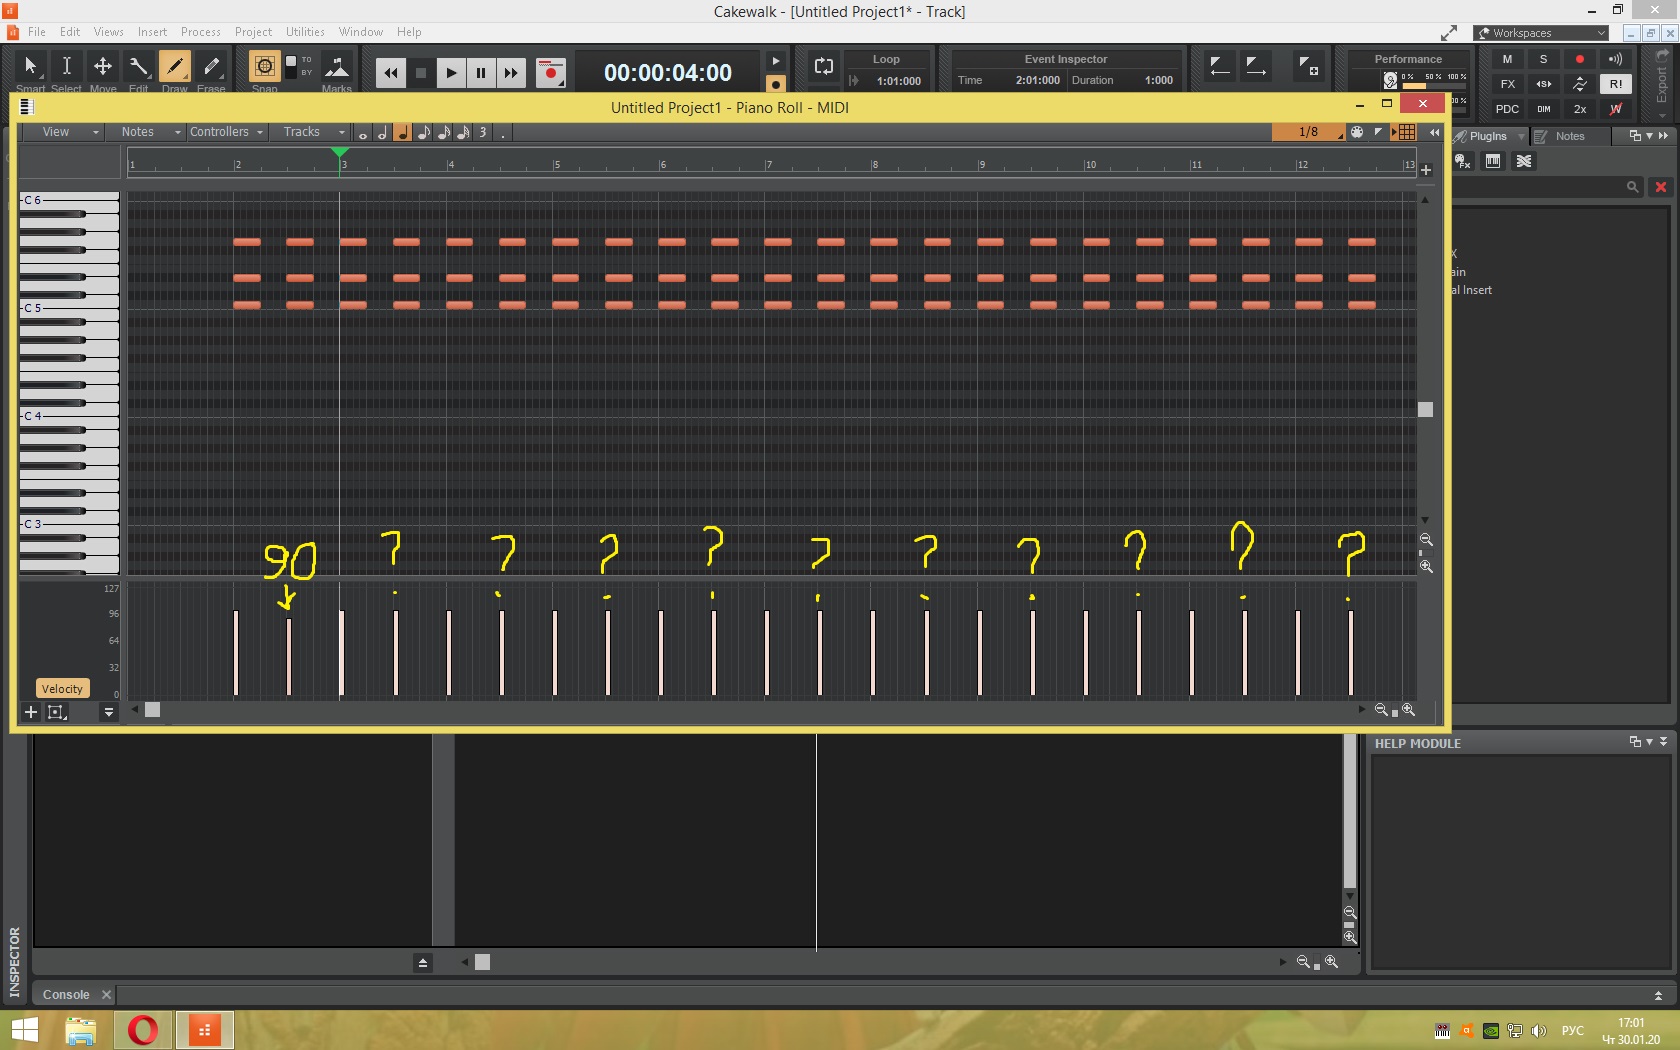Toggle input echo on all tracks
Viewport: 1680px width, 1050px height.
[x=1616, y=59]
